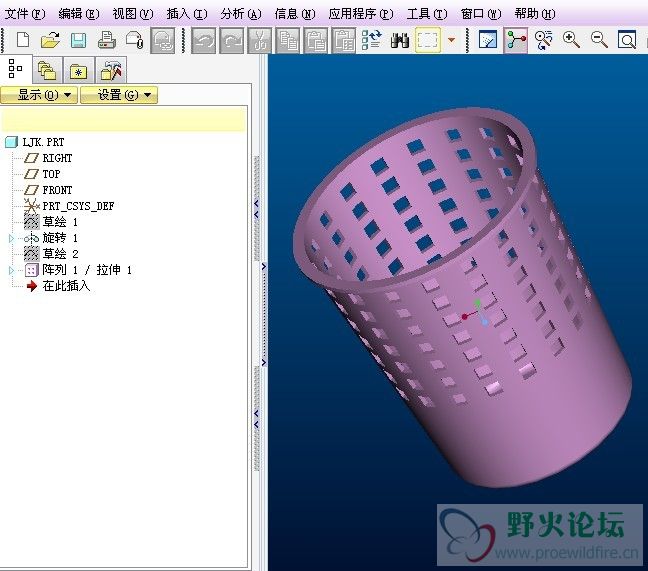Image resolution: width=648 pixels, height=571 pixels.
Task: Click the Zoom Out magnifier icon
Action: click(599, 40)
